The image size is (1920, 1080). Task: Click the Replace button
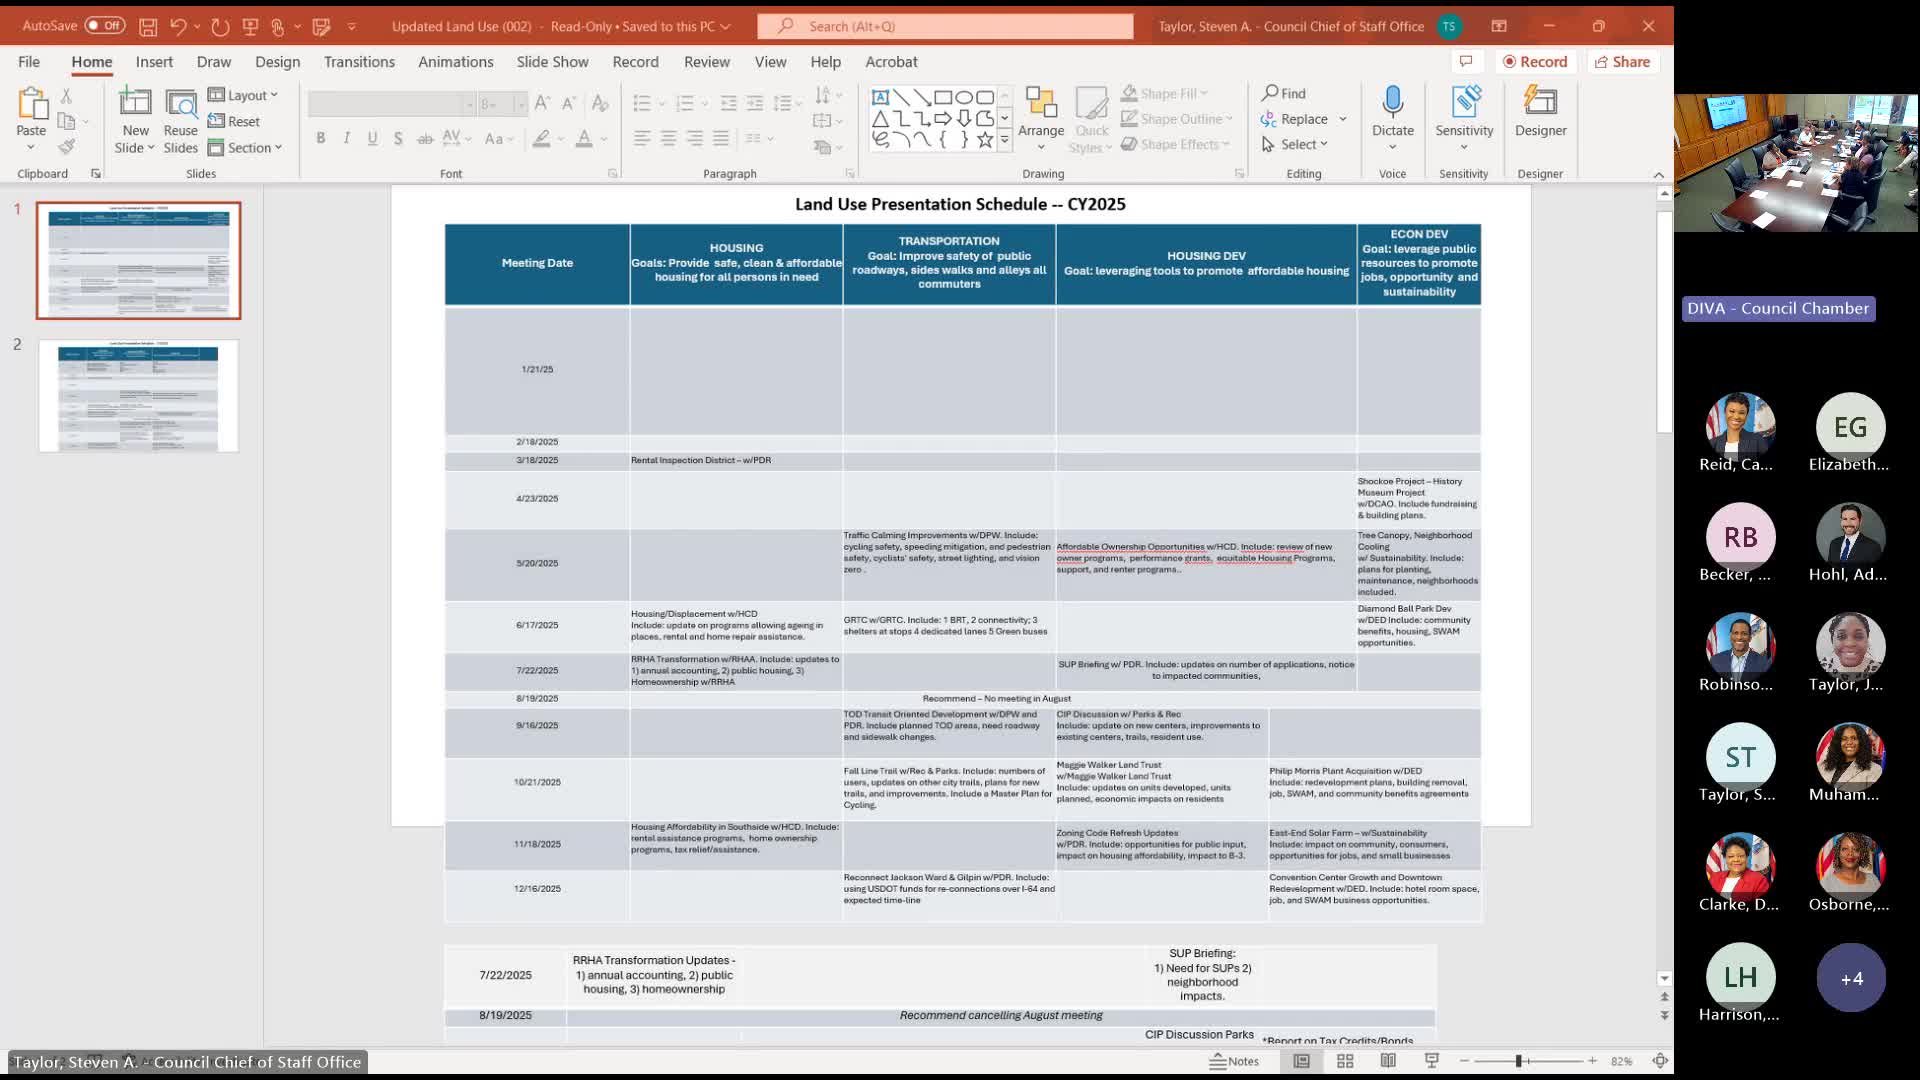pos(1295,119)
